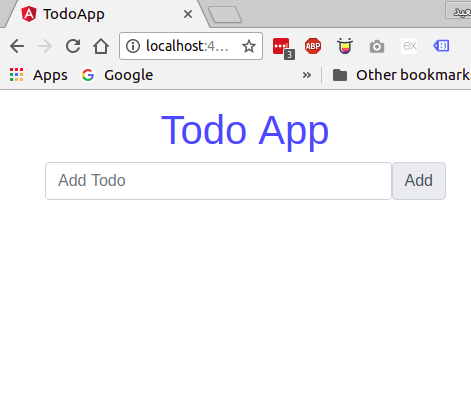The width and height of the screenshot is (471, 398).
Task: Open the LastPass extension icon
Action: coord(283,48)
